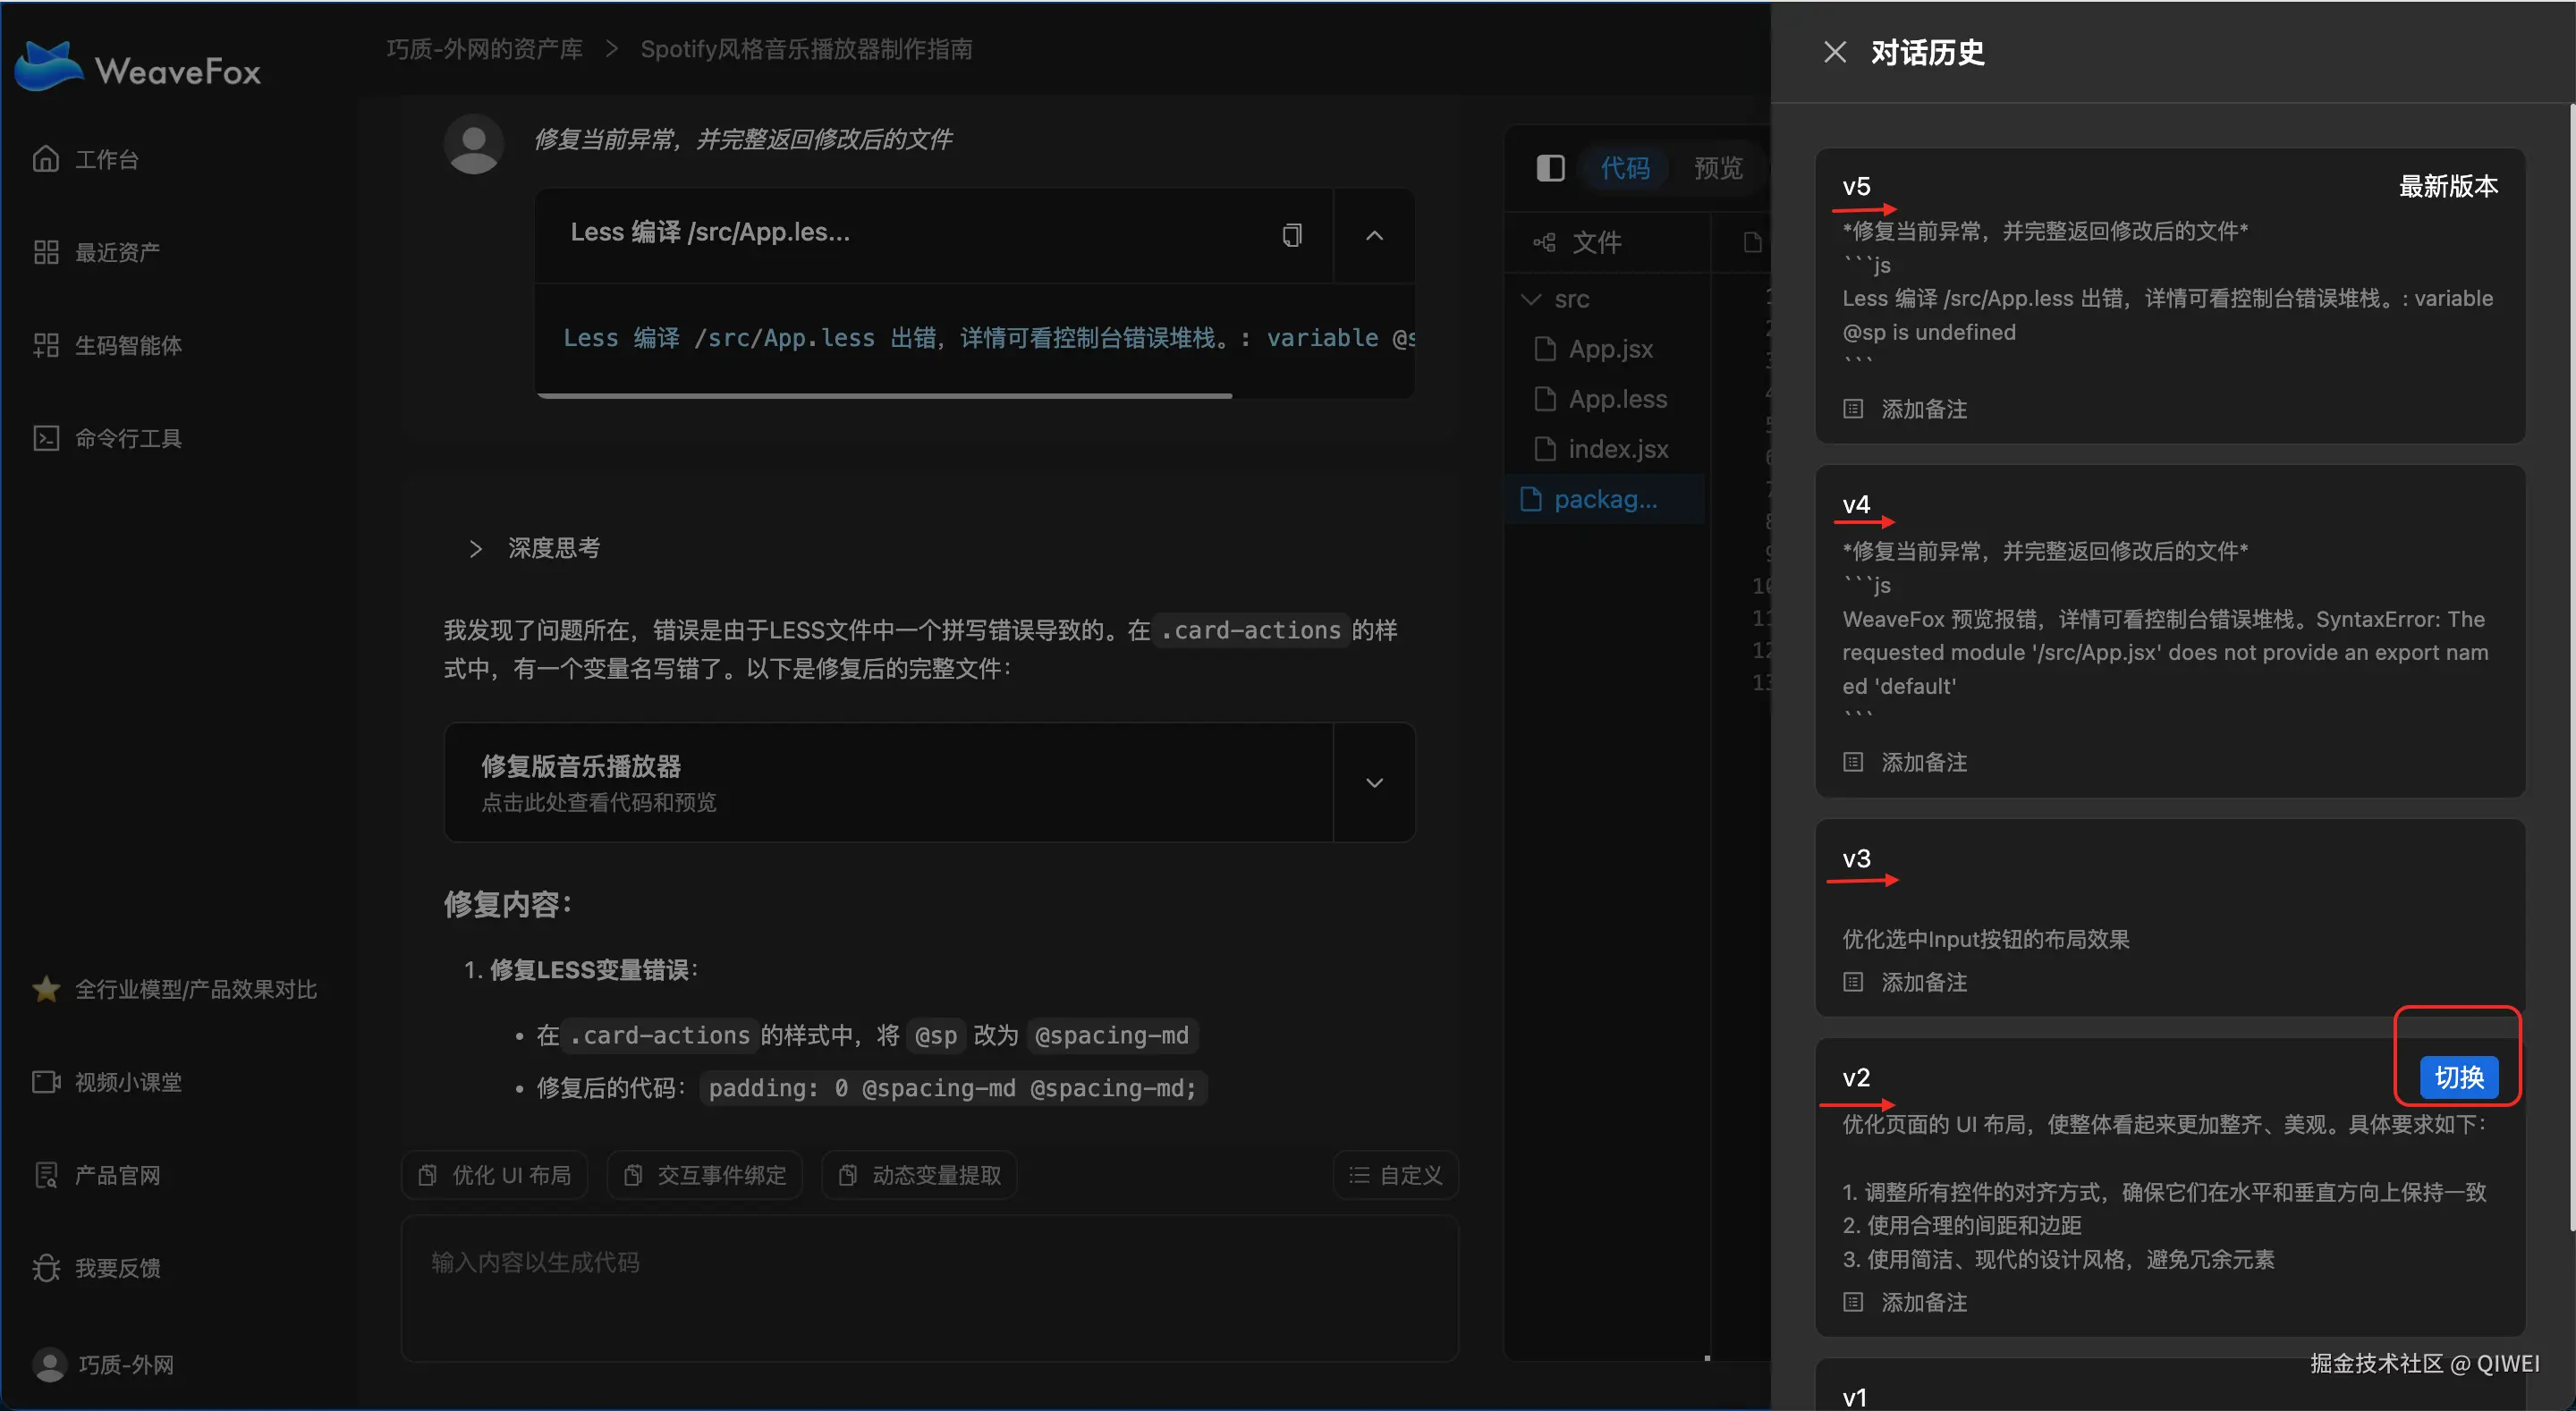Click the note icon in v3 card
The image size is (2576, 1411).
(1853, 982)
